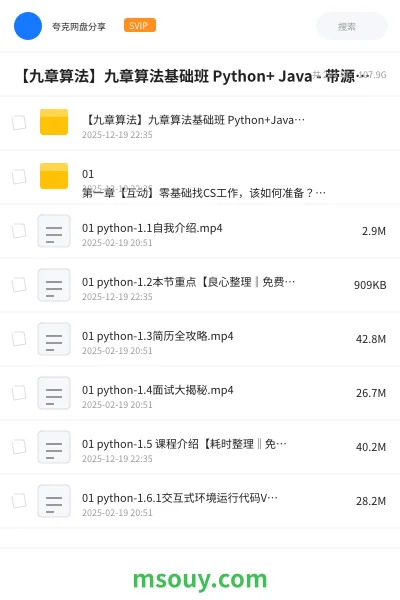Click the 40.2M file size

click(x=371, y=447)
